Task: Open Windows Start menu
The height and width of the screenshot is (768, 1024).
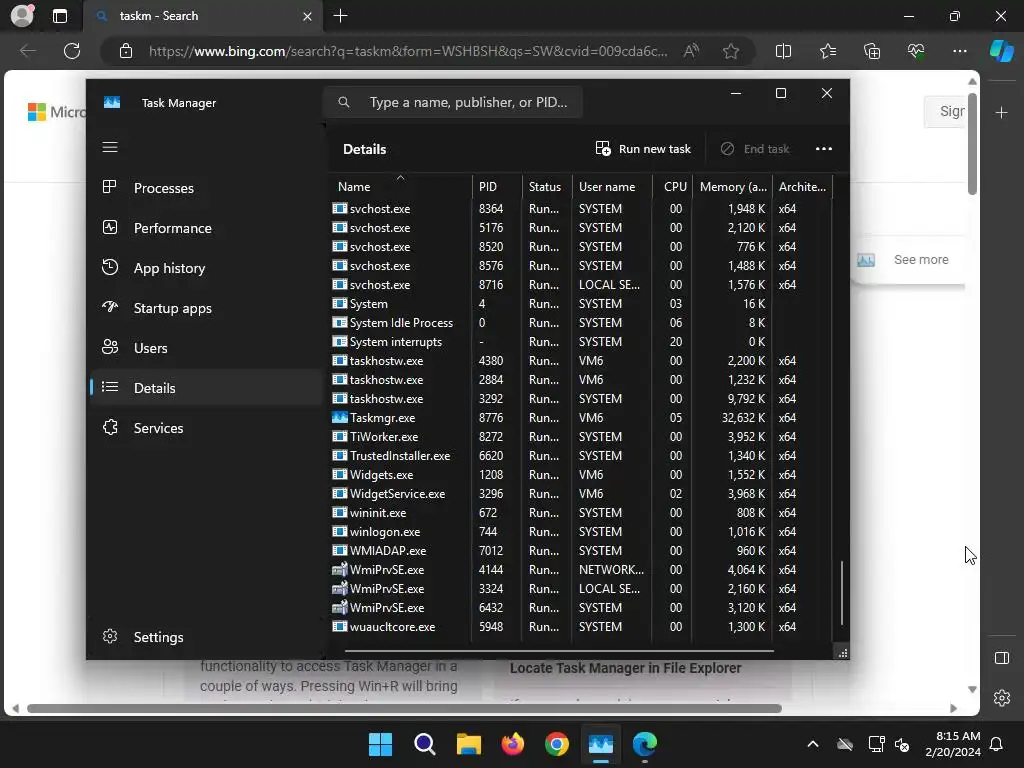Action: tap(380, 744)
